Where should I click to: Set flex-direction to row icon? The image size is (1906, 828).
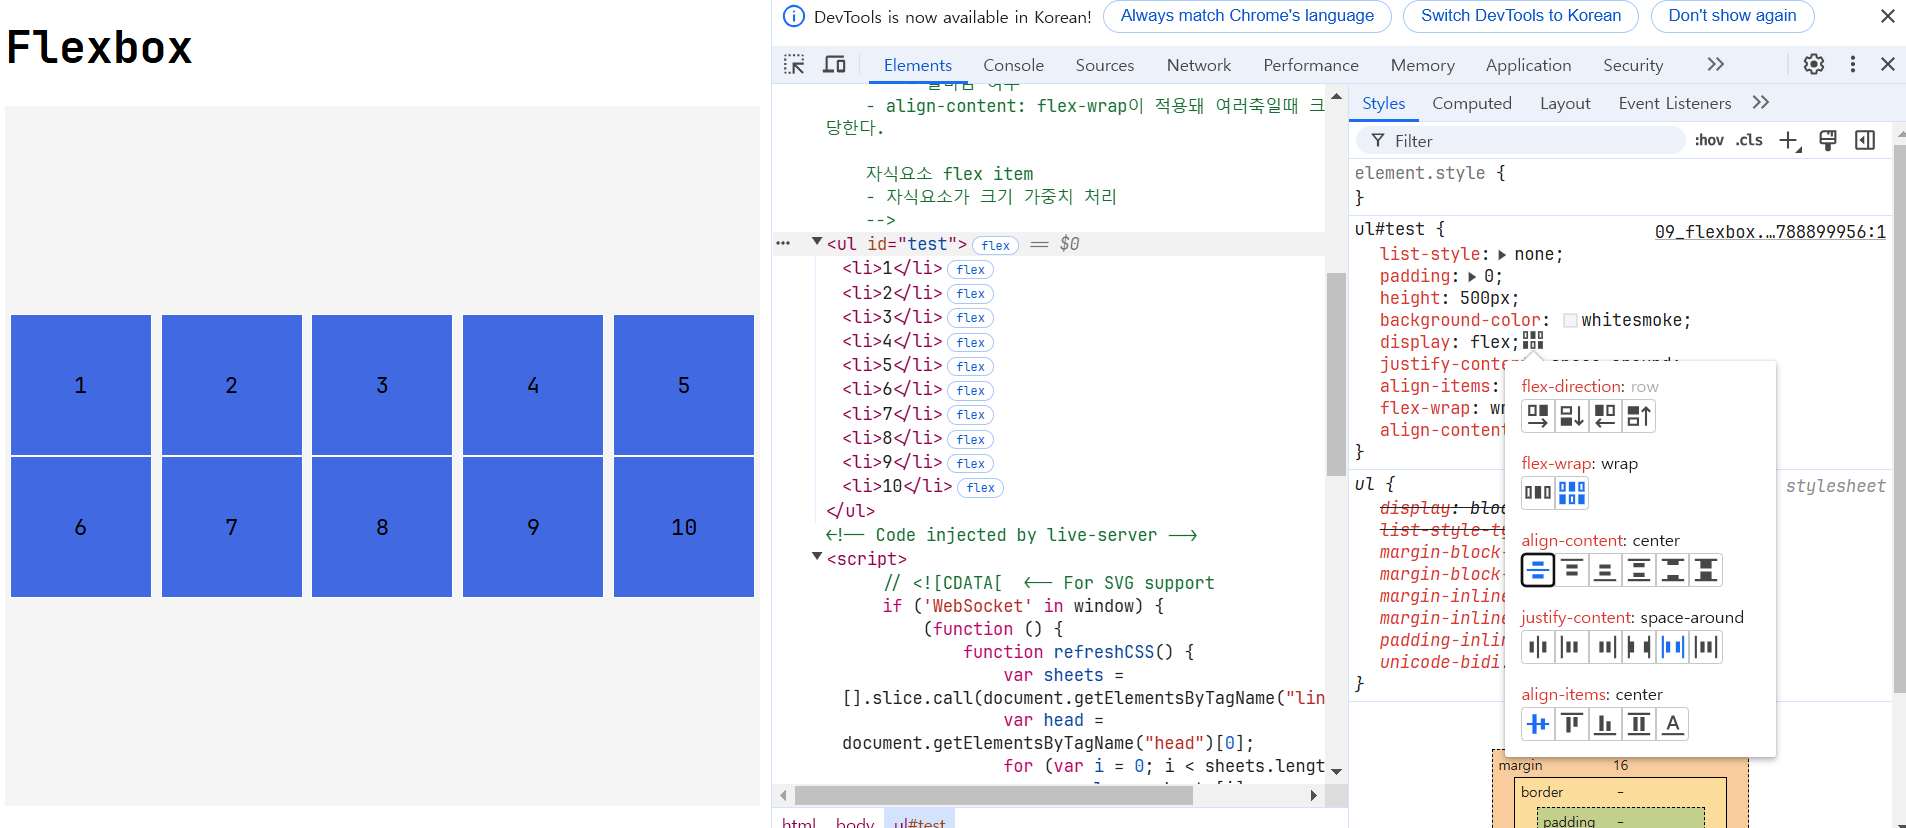click(x=1538, y=415)
